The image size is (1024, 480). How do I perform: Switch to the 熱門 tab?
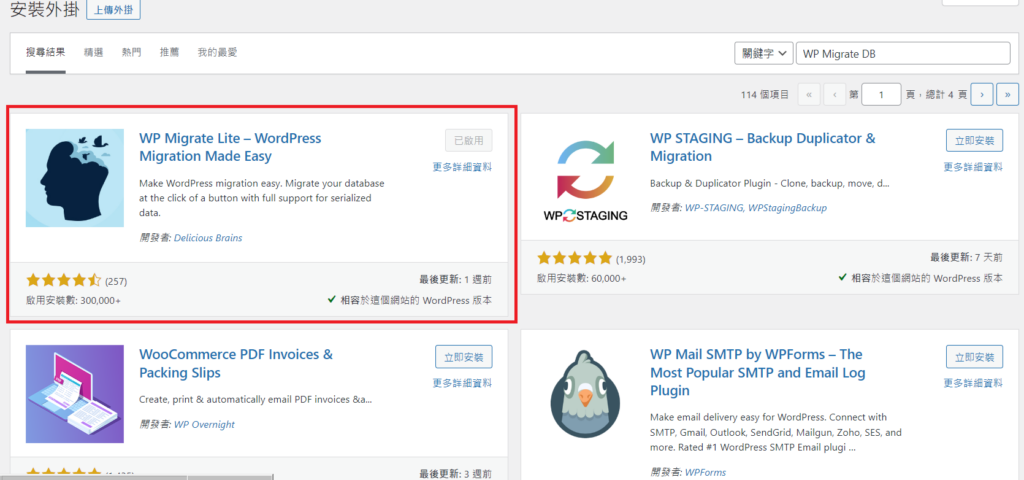pyautogui.click(x=131, y=52)
